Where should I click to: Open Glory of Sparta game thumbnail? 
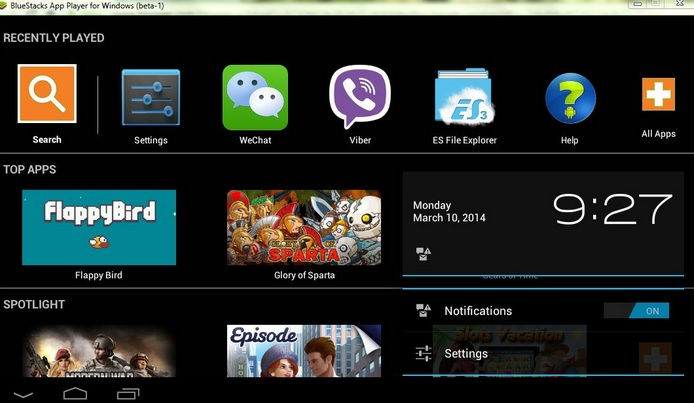pyautogui.click(x=304, y=227)
